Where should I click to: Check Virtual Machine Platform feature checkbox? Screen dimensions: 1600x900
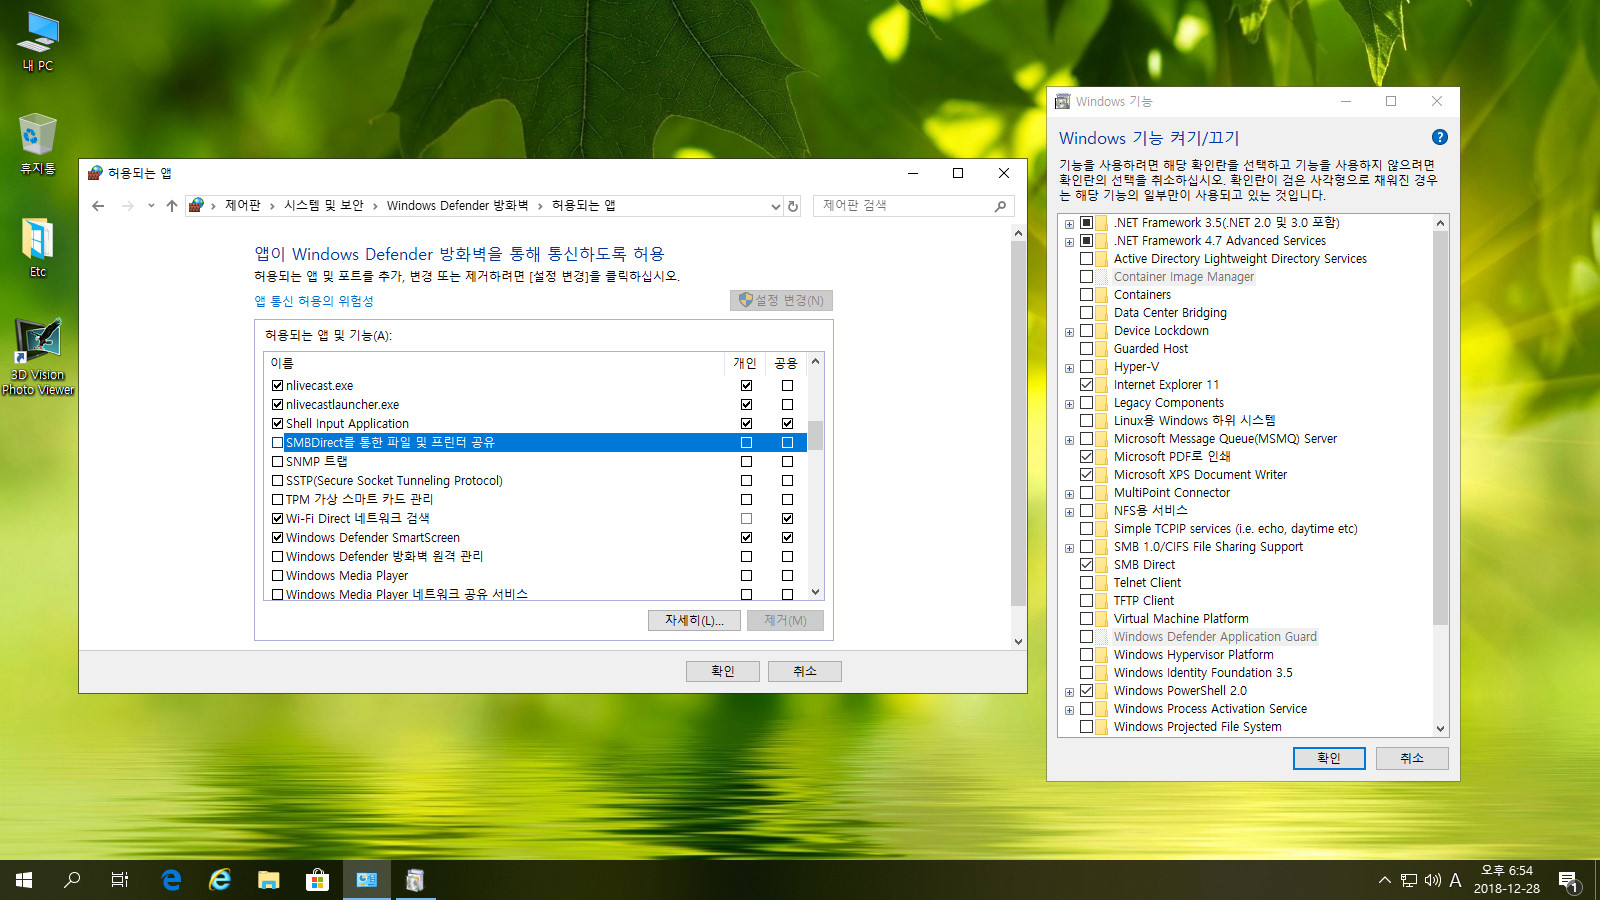(x=1086, y=618)
